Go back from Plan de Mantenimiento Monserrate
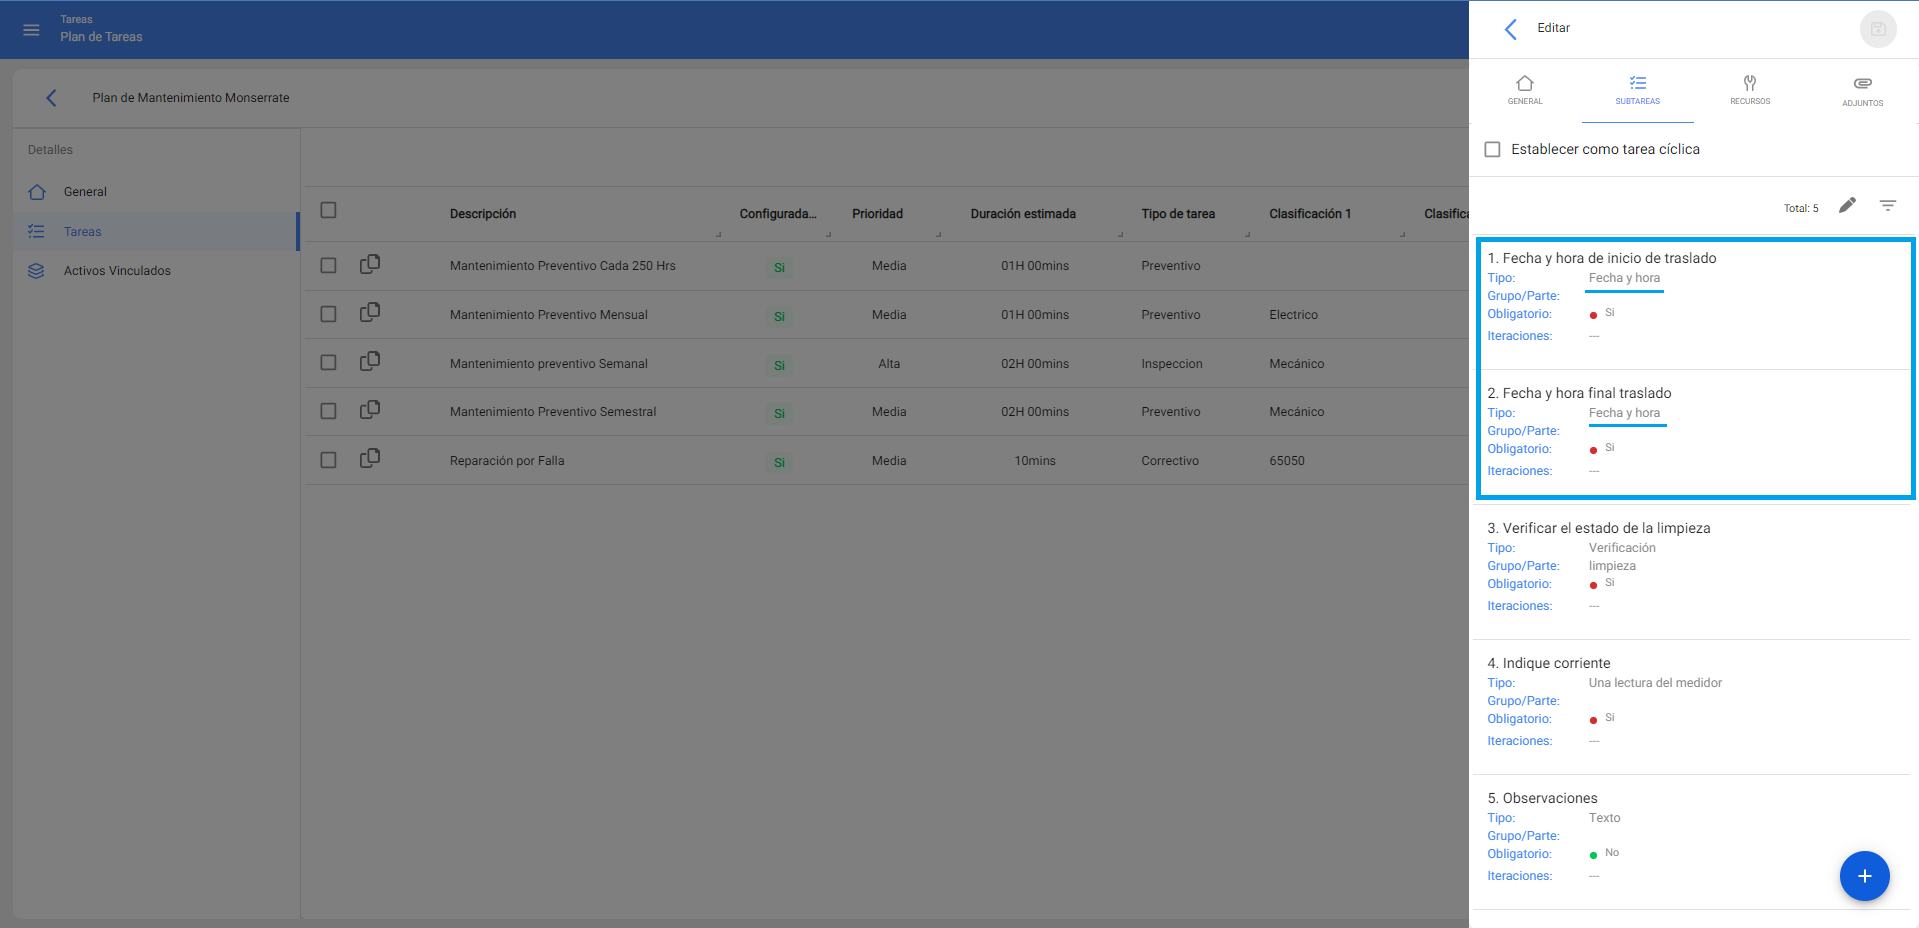This screenshot has width=1919, height=928. pyautogui.click(x=51, y=98)
